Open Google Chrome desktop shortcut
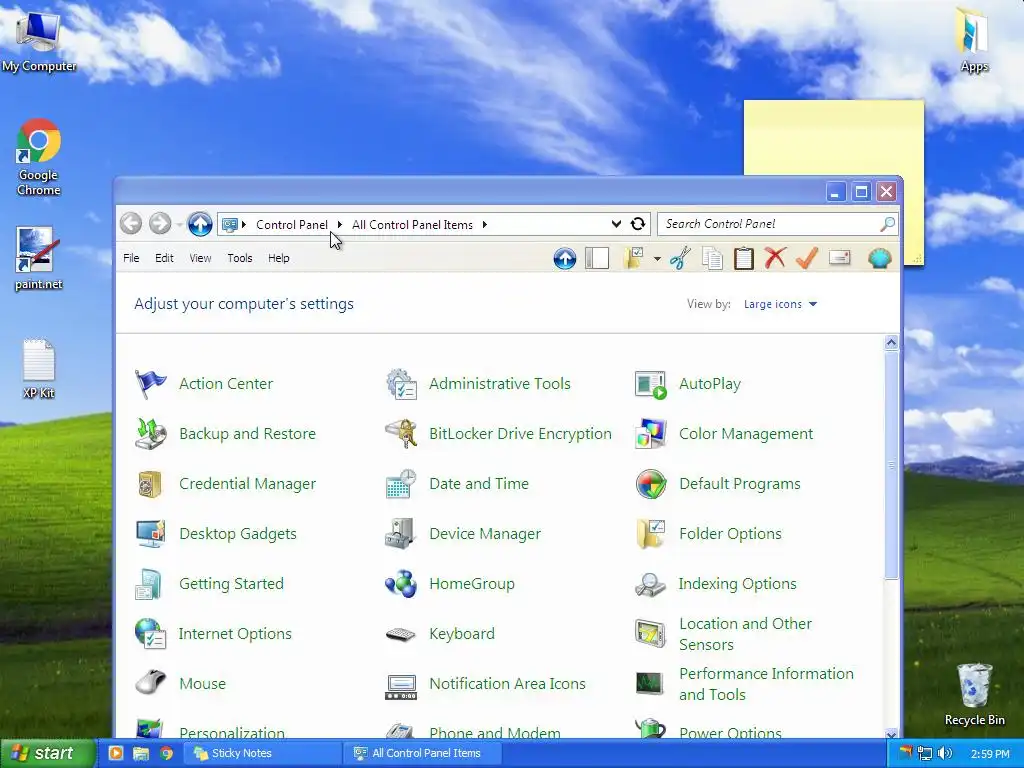Image resolution: width=1024 pixels, height=768 pixels. point(39,157)
